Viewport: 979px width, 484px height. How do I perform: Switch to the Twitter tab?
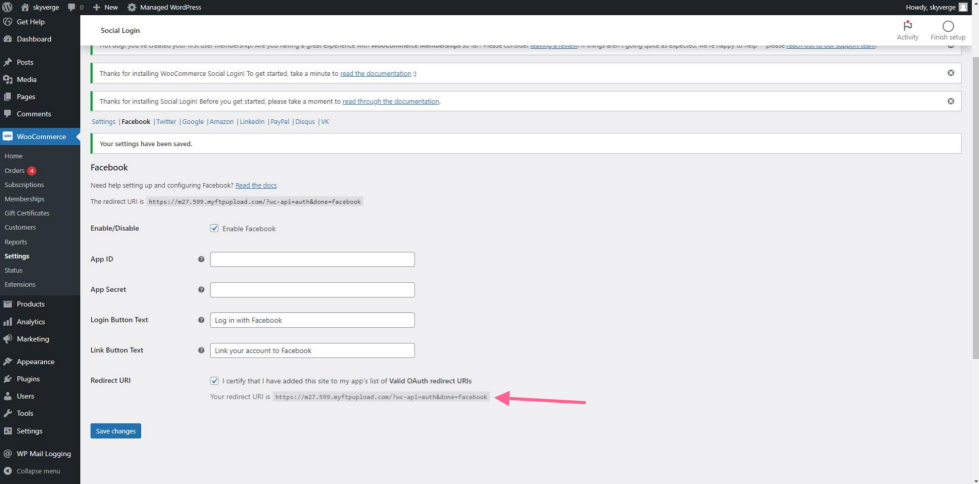(166, 122)
